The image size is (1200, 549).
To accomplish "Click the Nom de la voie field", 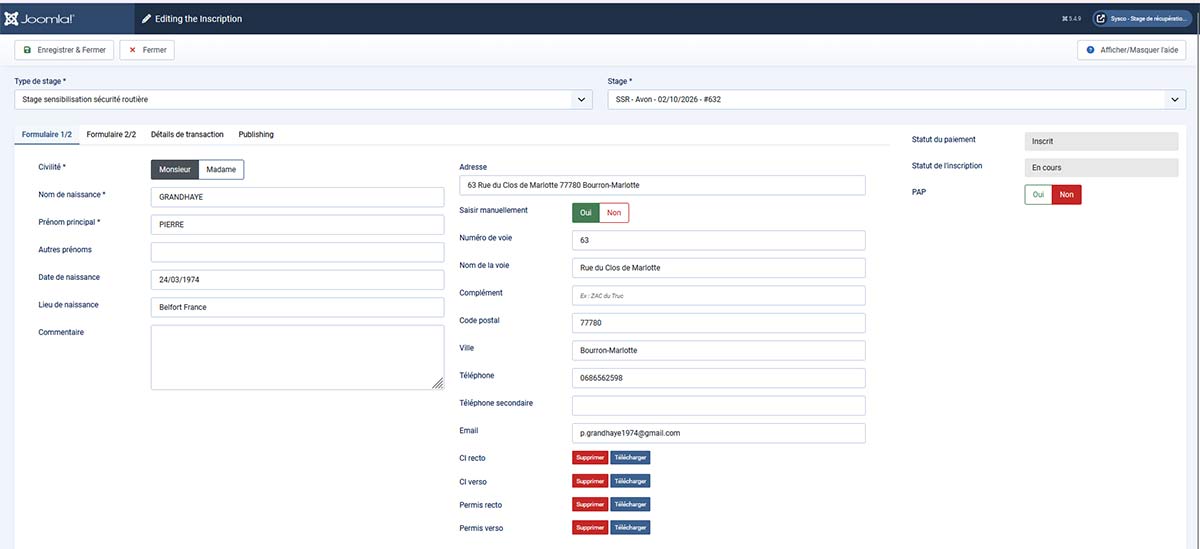I will coord(718,268).
